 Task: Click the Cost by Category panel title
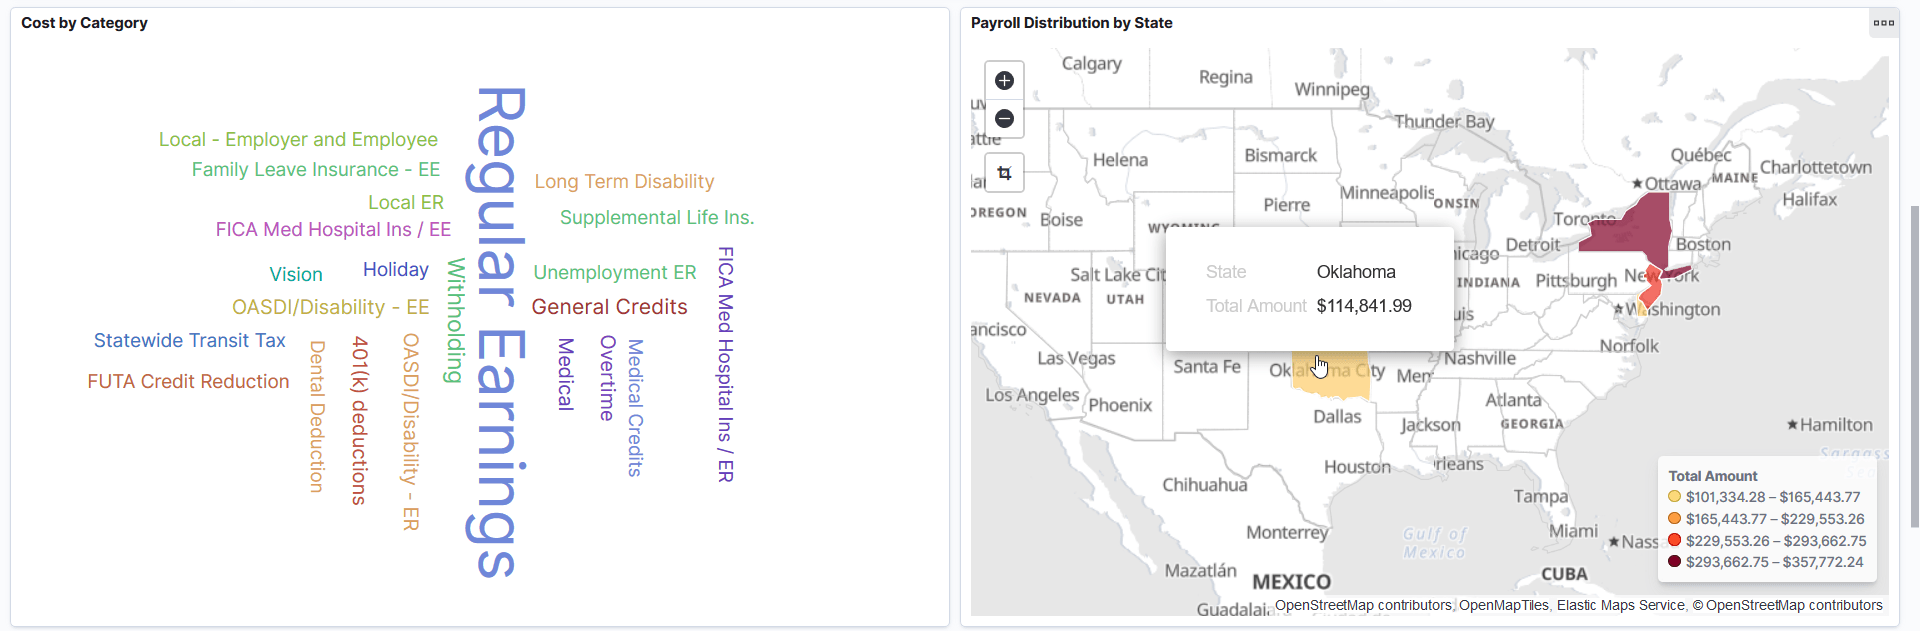(84, 22)
